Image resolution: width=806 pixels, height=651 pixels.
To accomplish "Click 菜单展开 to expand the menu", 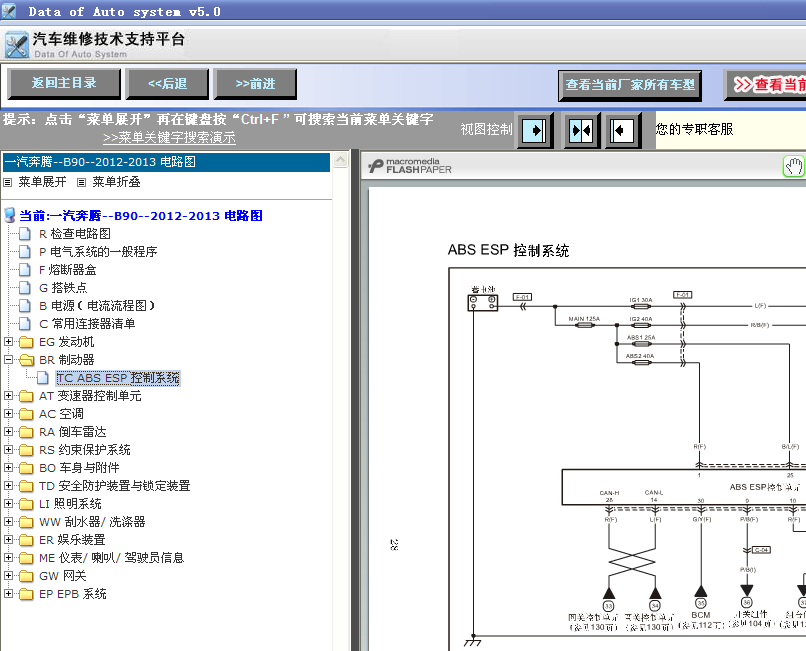I will coord(42,182).
